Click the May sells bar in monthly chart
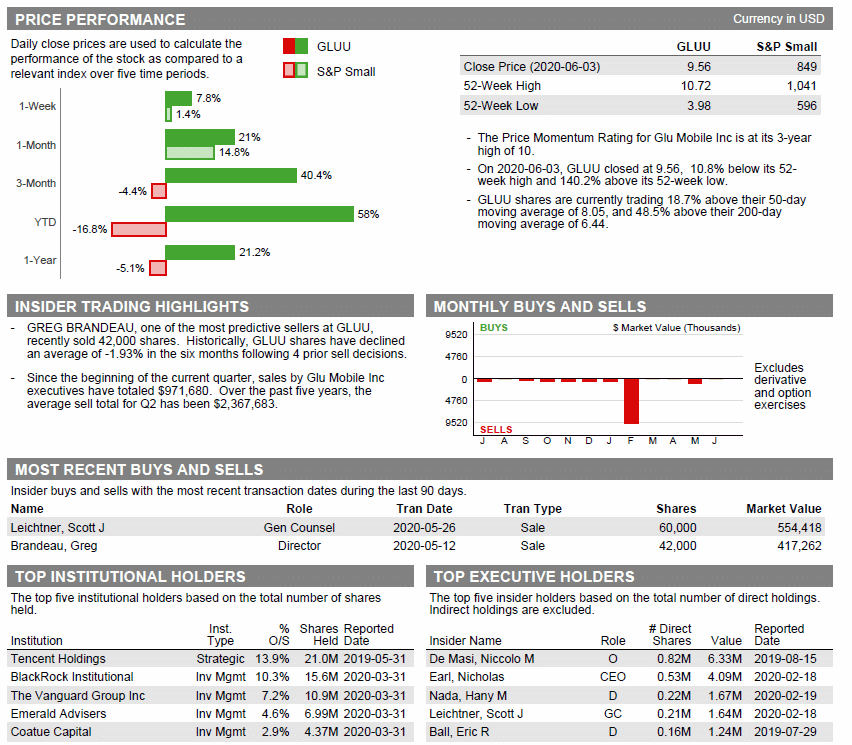852x745 pixels. [694, 381]
